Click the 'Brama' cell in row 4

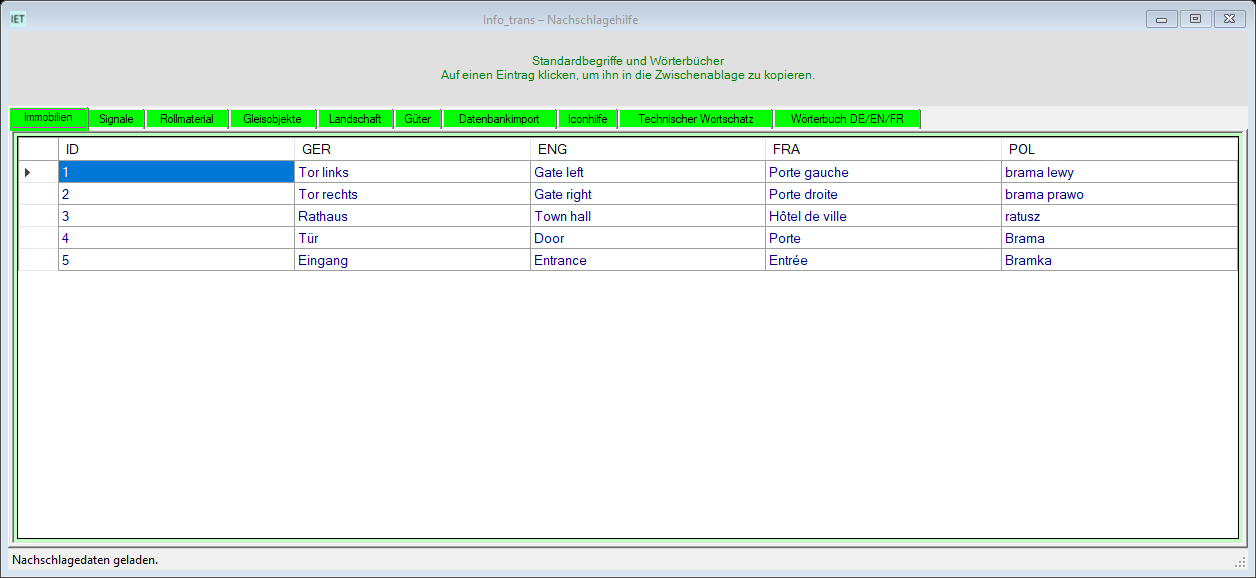coord(1119,238)
